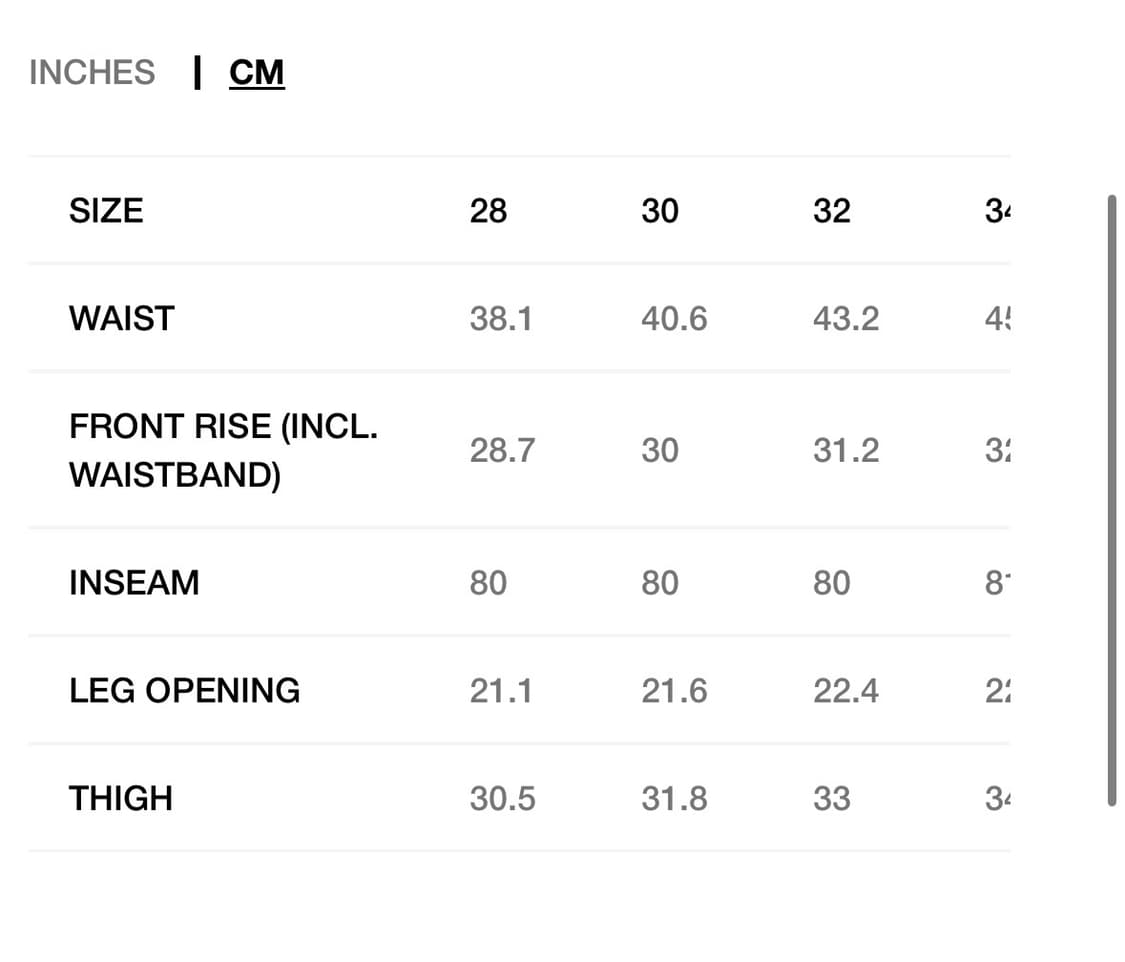Click the INSEAM row label
This screenshot has height=962, width=1125.
tap(134, 583)
